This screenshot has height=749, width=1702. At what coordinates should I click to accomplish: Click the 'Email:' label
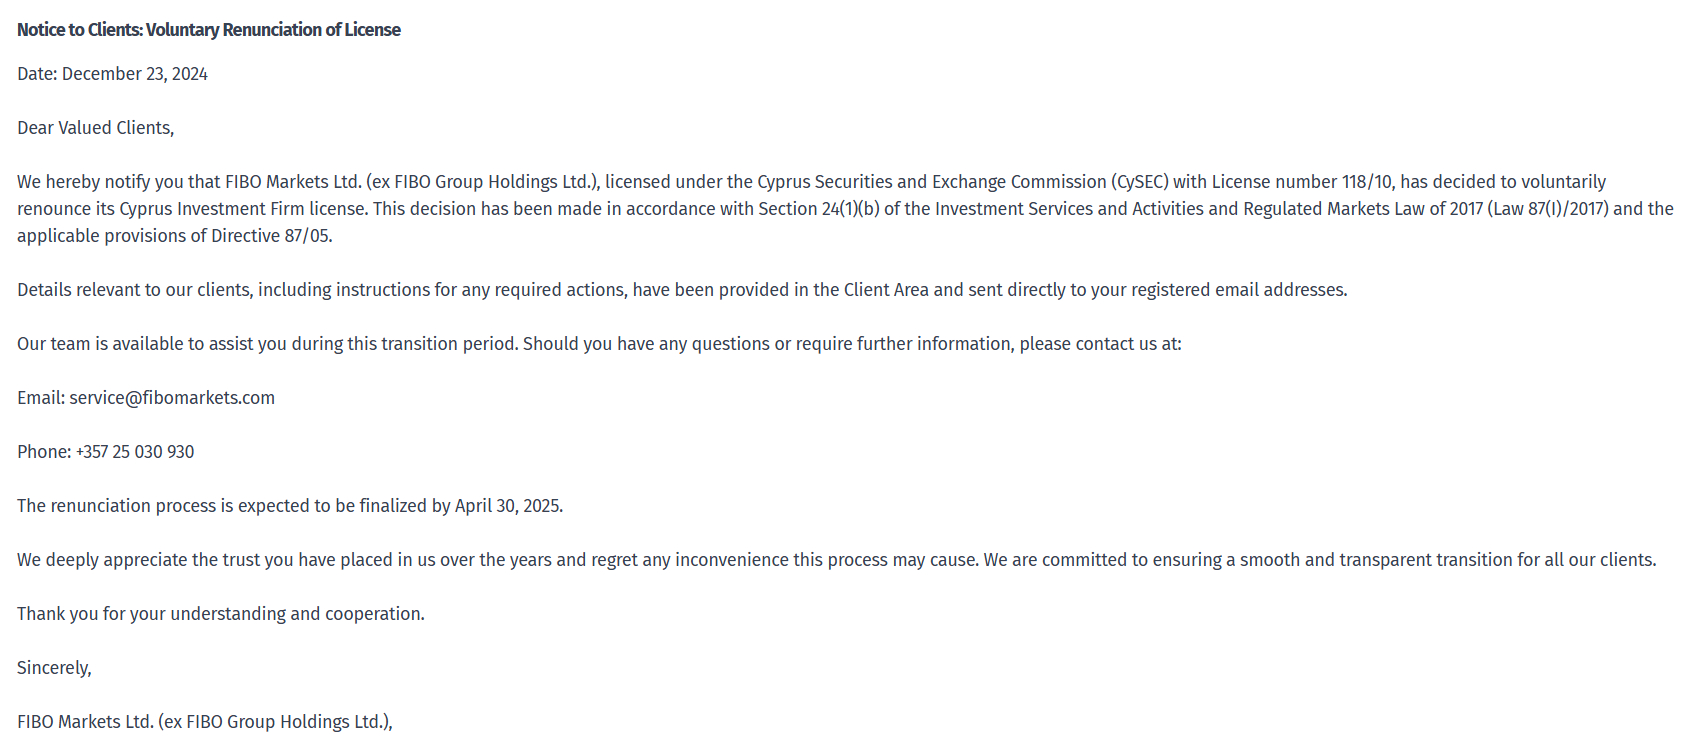(x=41, y=398)
